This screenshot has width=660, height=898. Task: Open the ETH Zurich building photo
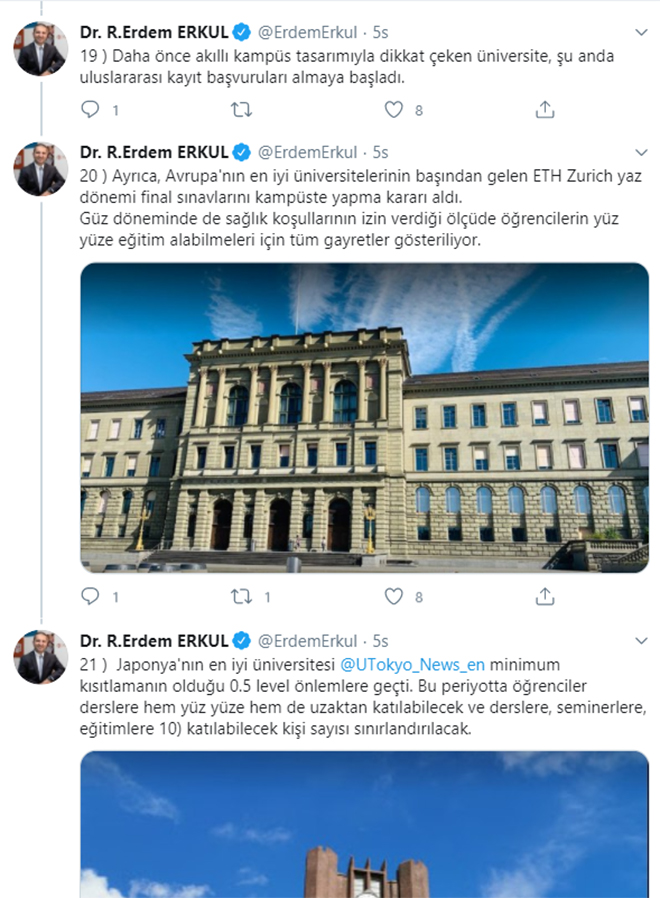(364, 418)
